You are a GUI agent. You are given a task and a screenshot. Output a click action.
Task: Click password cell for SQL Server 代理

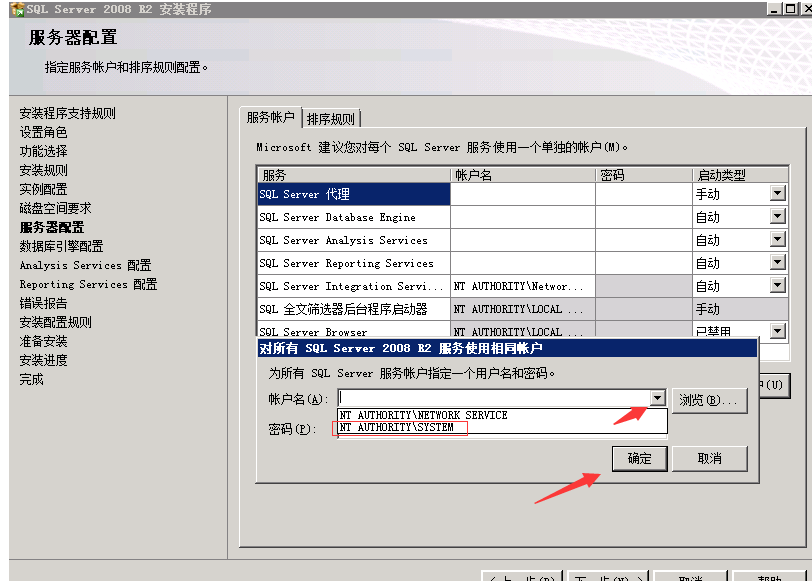[644, 194]
